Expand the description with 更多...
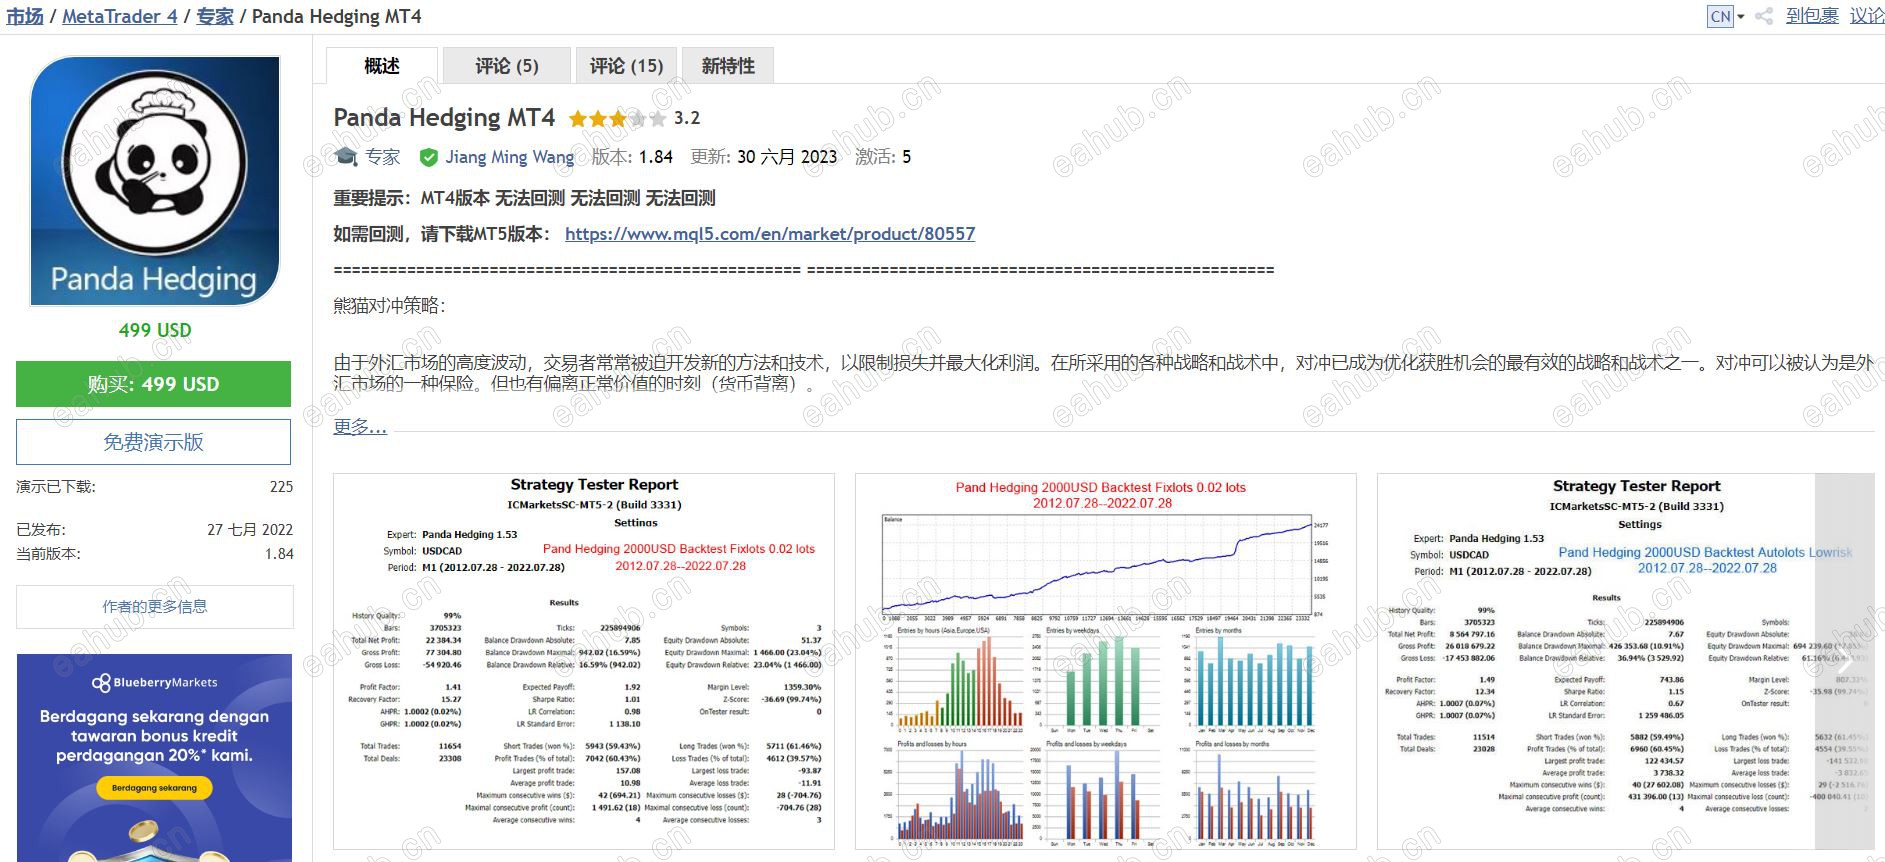The image size is (1885, 862). tap(360, 427)
